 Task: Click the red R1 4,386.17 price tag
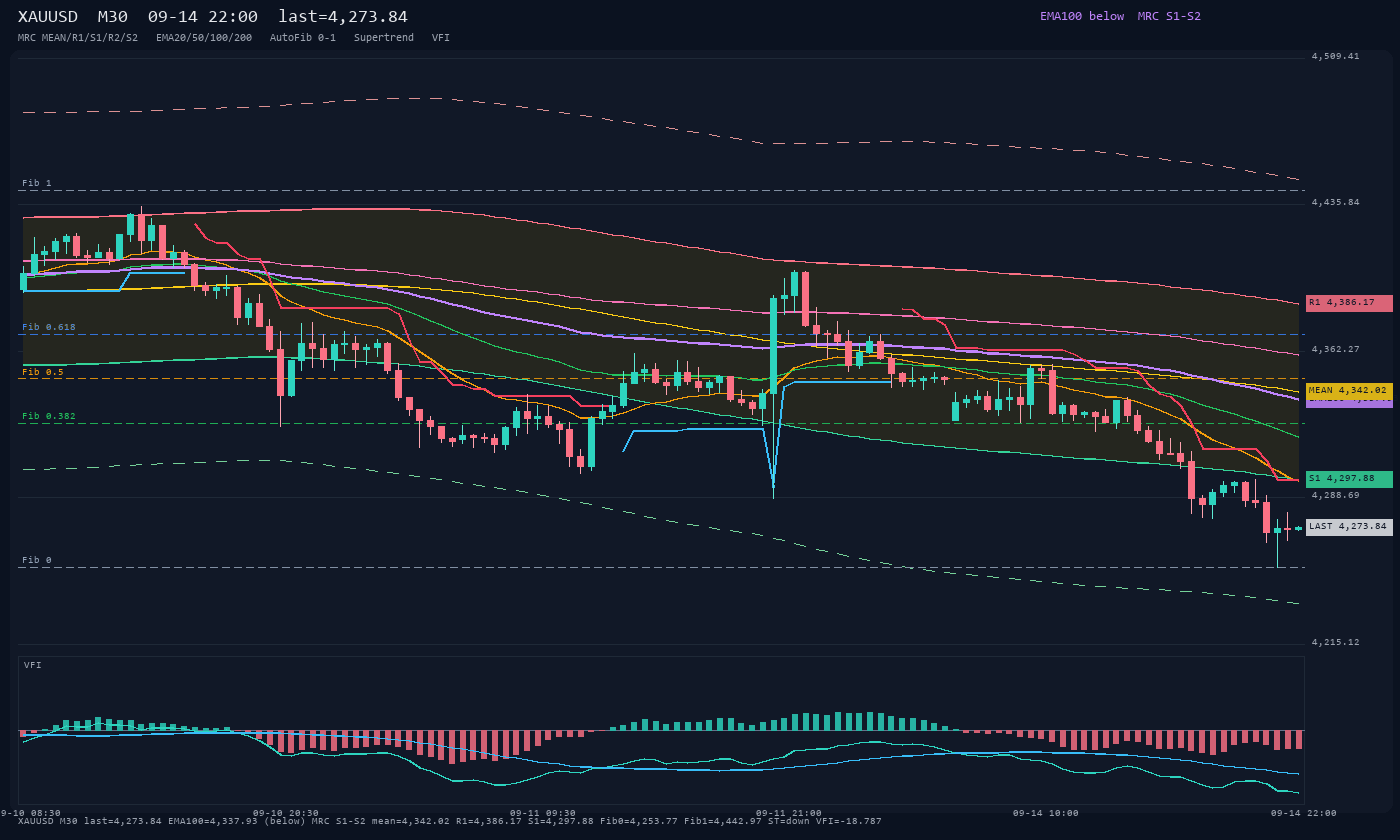pos(1349,303)
